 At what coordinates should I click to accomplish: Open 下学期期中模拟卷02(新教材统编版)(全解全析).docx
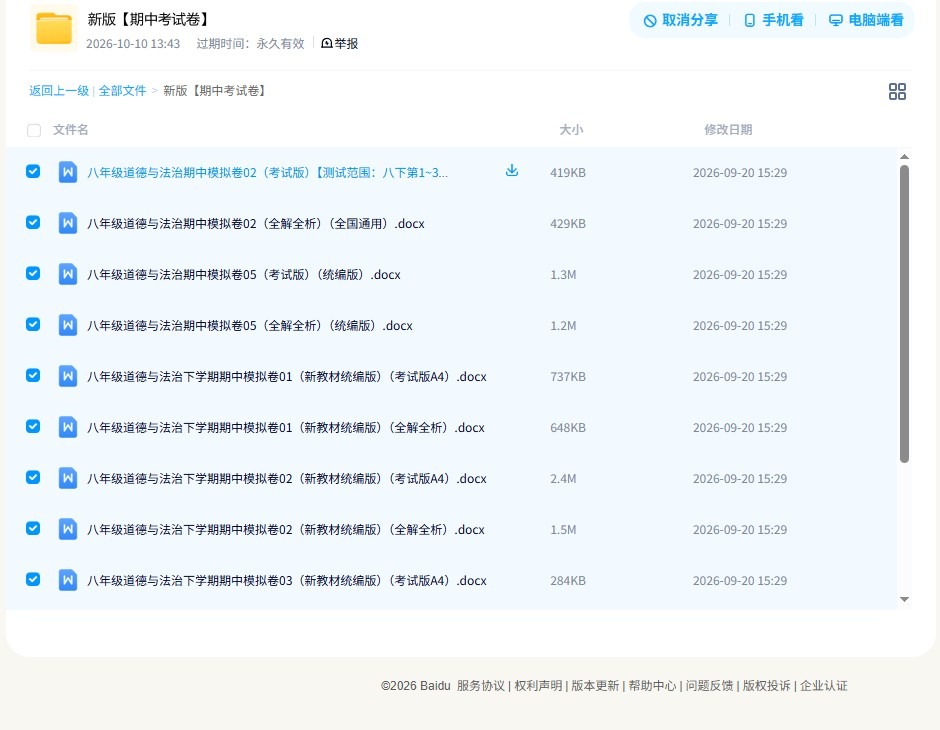[x=285, y=529]
